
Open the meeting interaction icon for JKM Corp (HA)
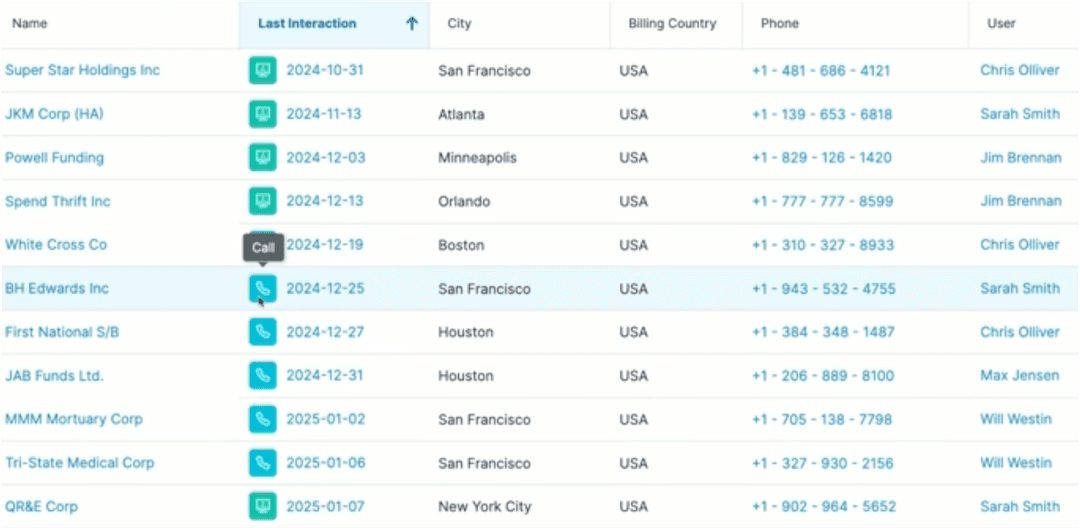pyautogui.click(x=262, y=114)
